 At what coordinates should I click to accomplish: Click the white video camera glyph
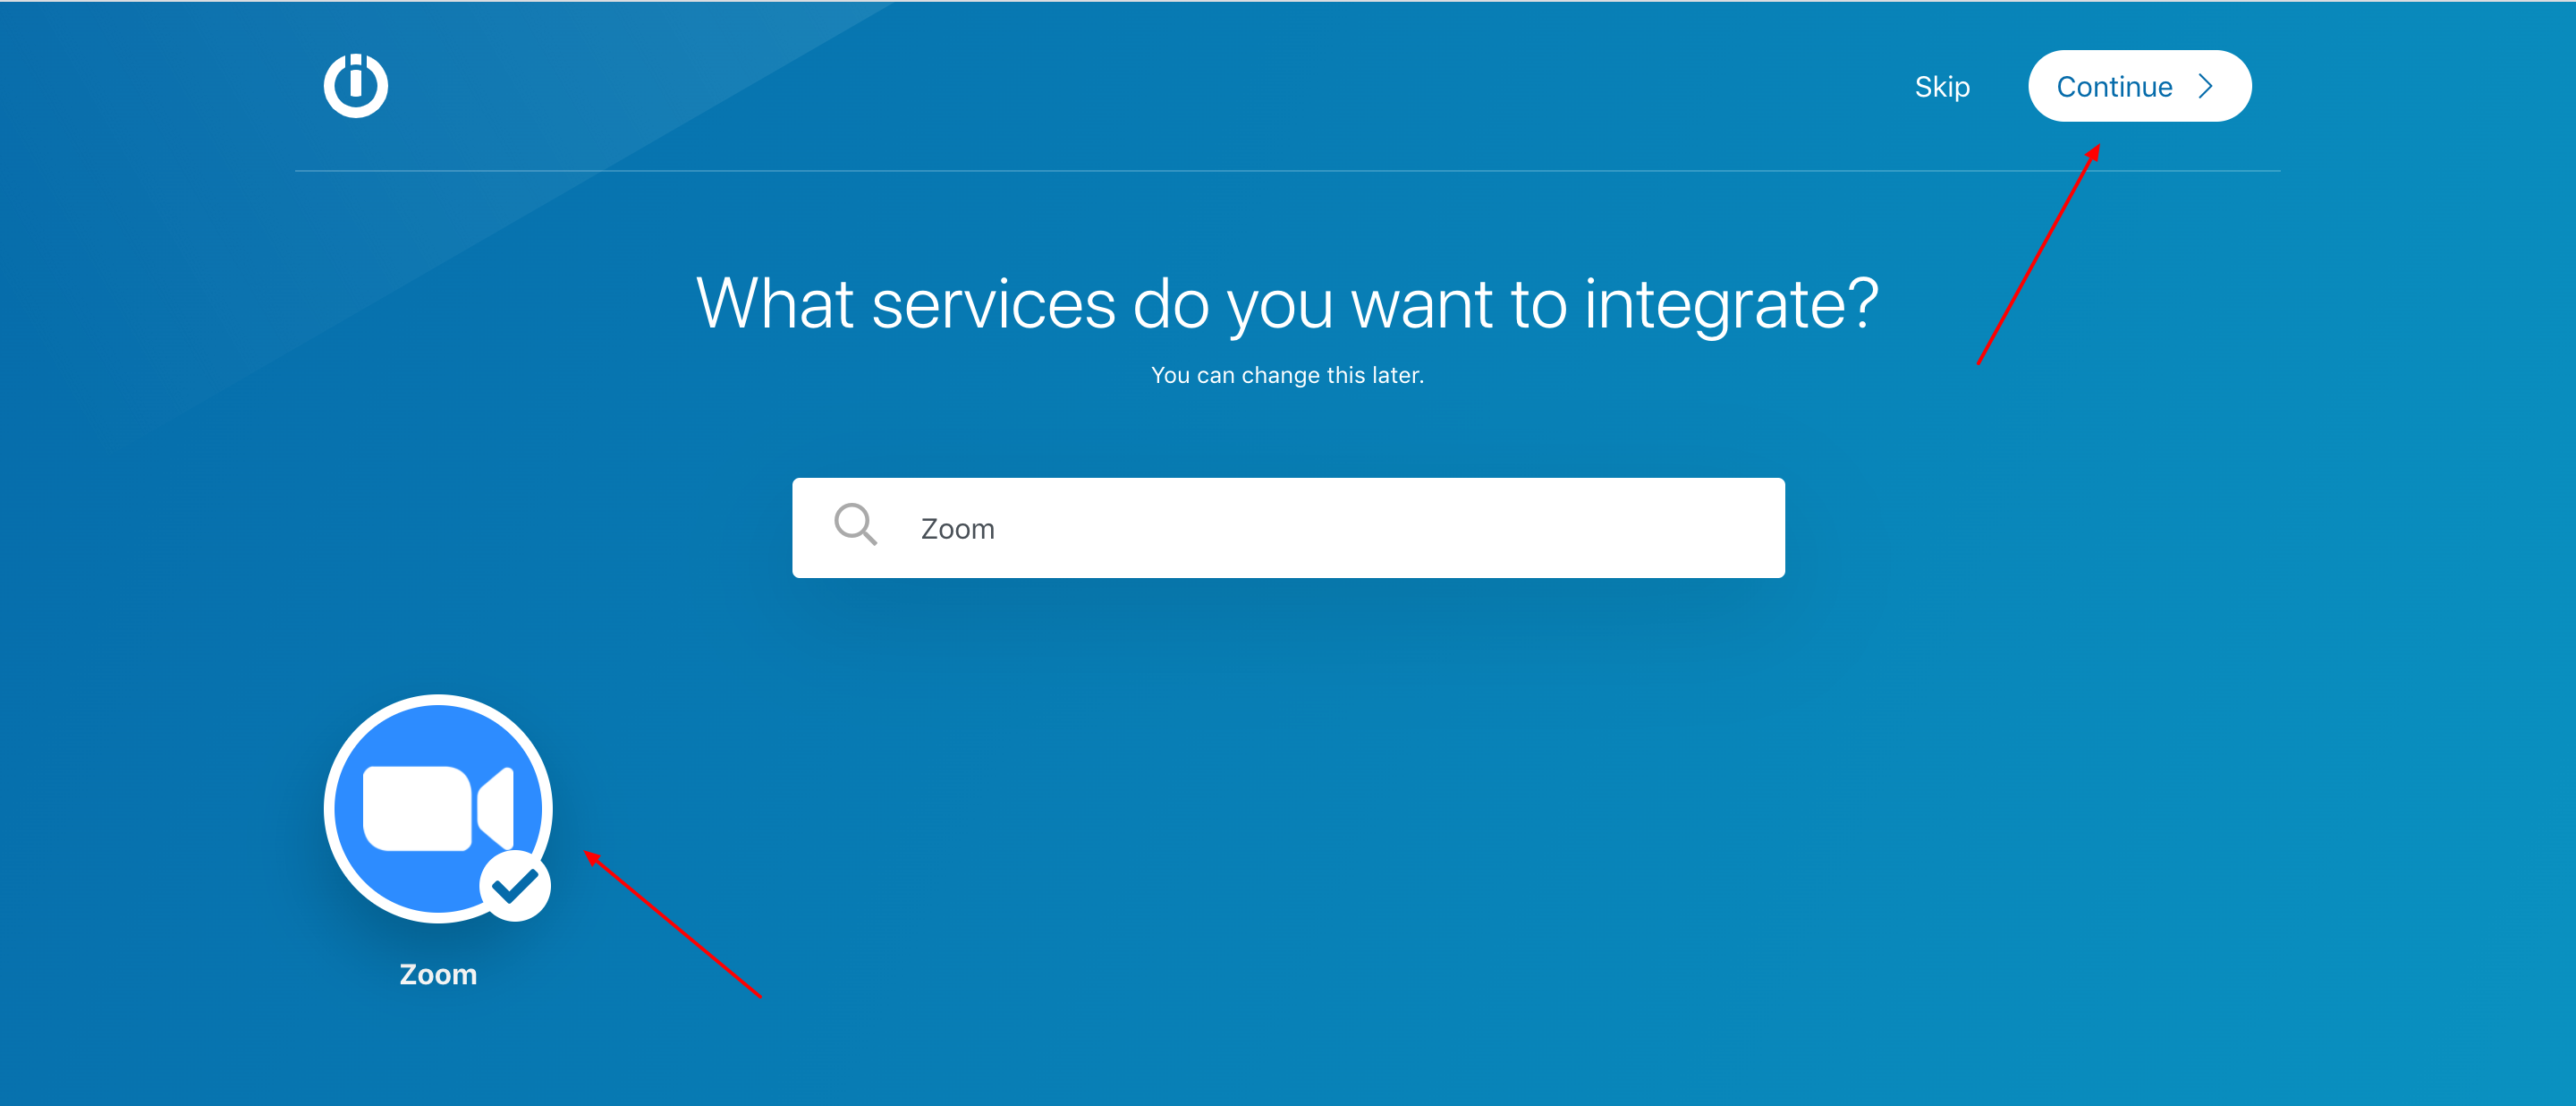click(417, 808)
